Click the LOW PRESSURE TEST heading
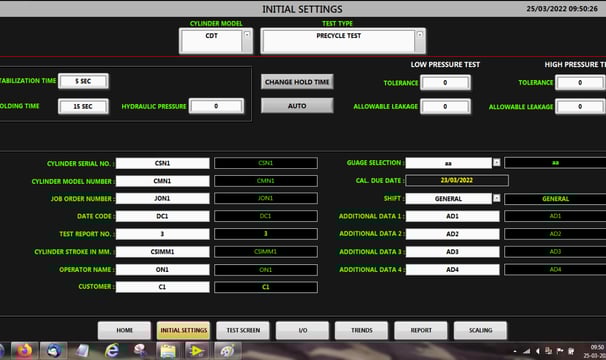 (x=445, y=65)
